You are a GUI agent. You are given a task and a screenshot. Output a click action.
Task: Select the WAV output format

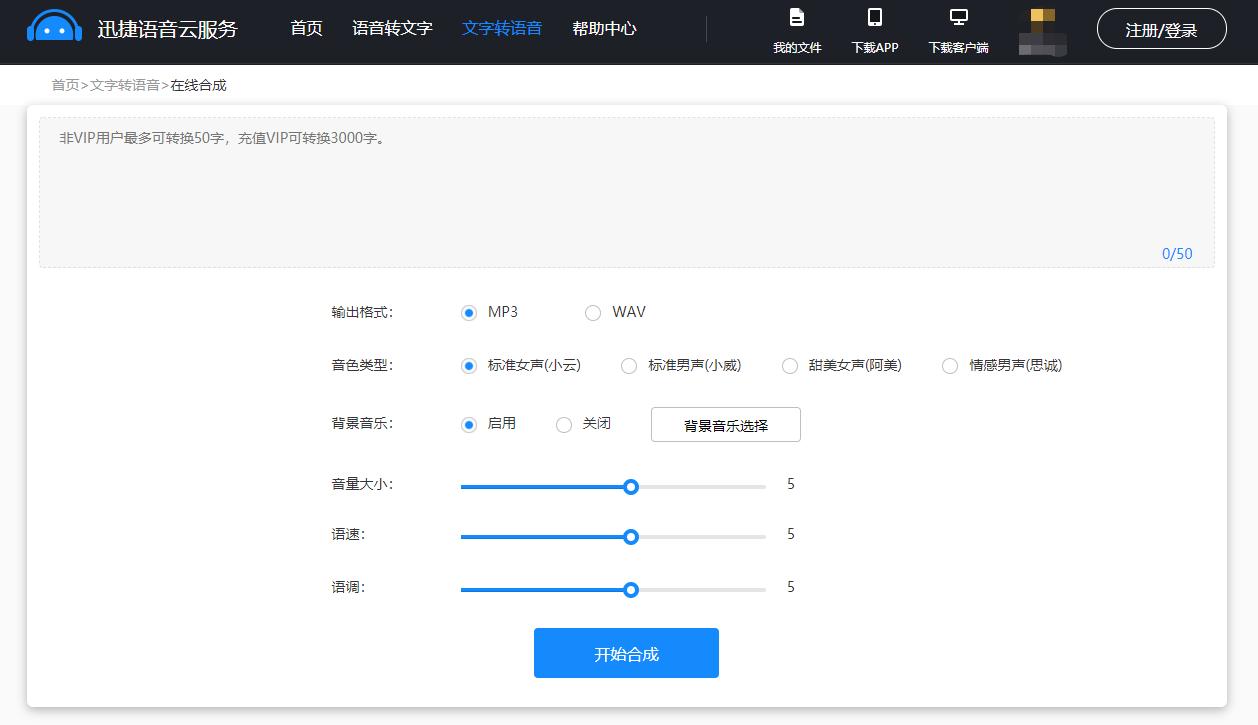[592, 312]
